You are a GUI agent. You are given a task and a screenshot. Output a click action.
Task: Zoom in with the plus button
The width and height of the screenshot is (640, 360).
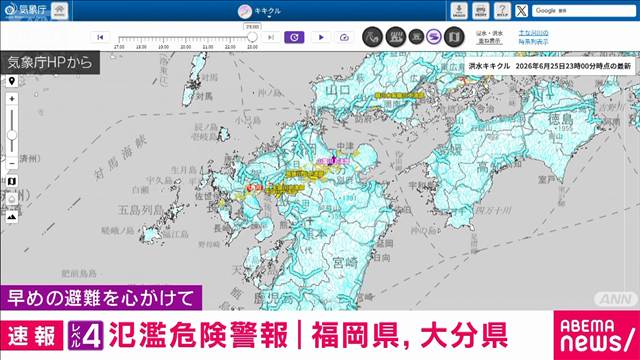coord(12,99)
